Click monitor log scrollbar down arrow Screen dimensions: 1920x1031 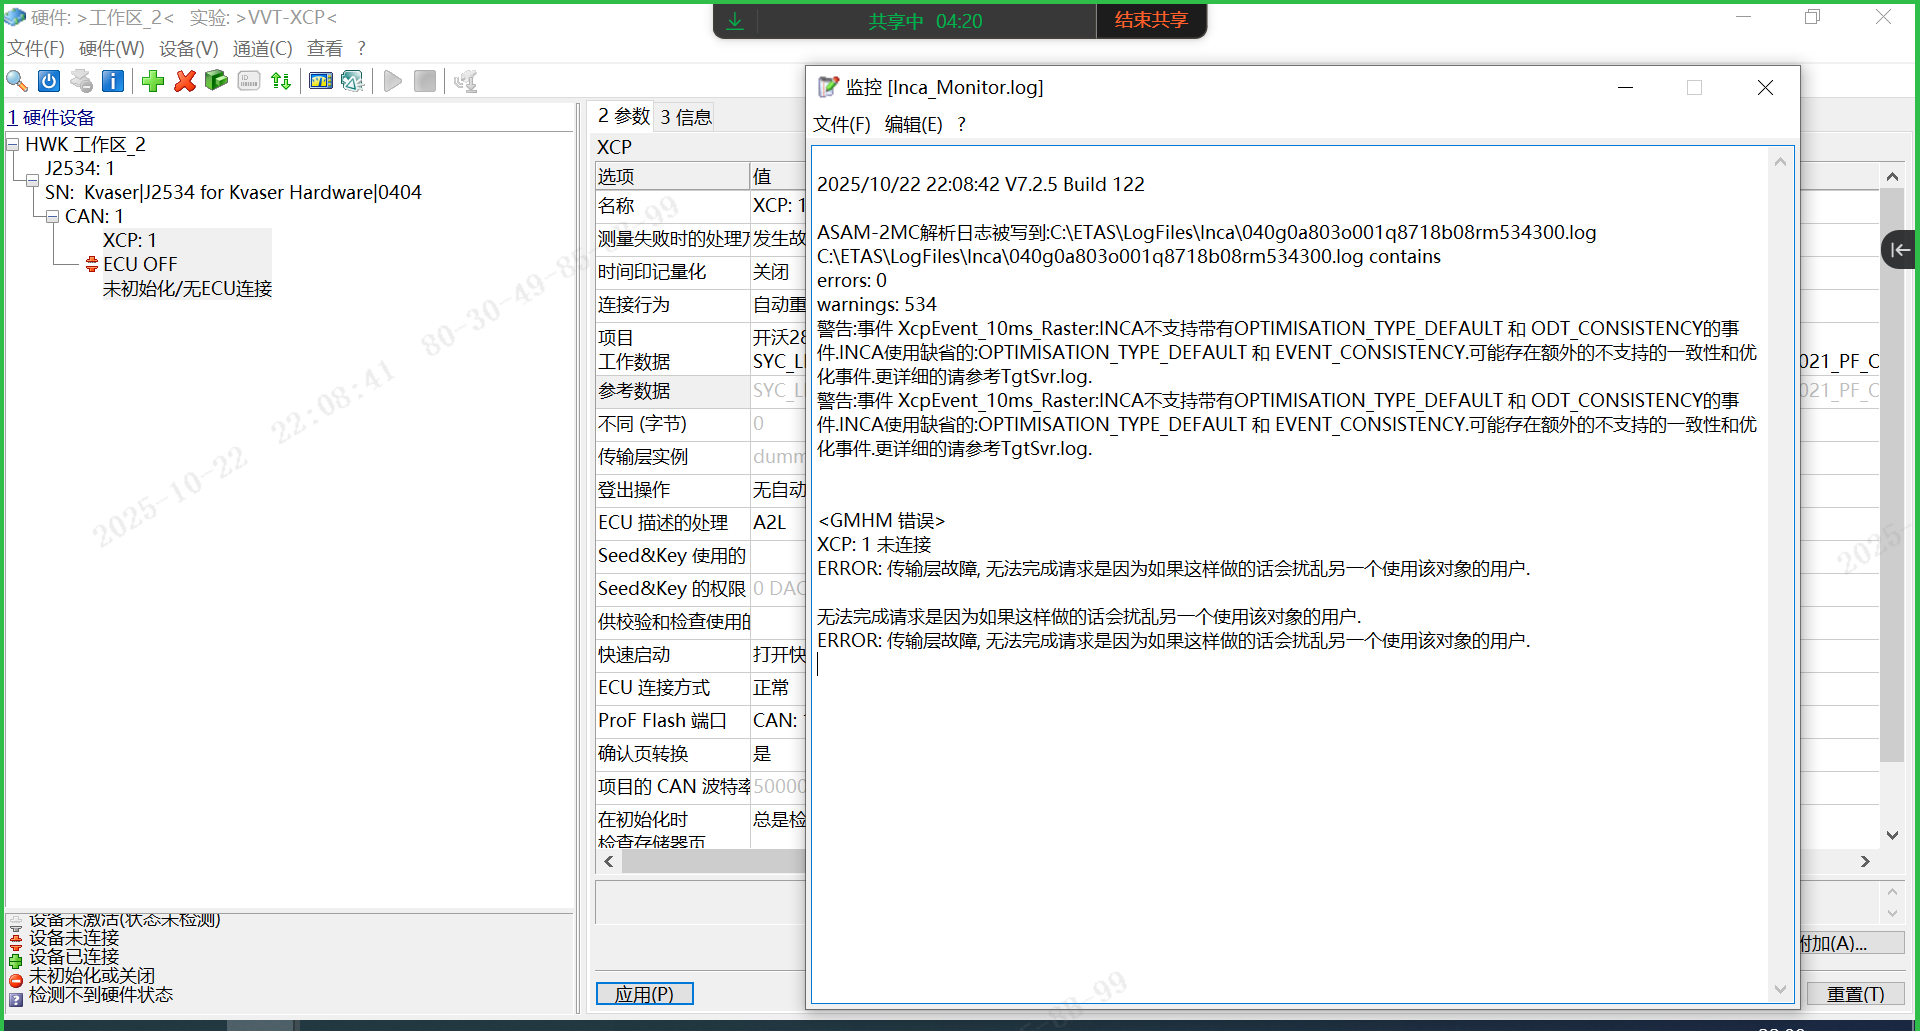[x=1780, y=989]
